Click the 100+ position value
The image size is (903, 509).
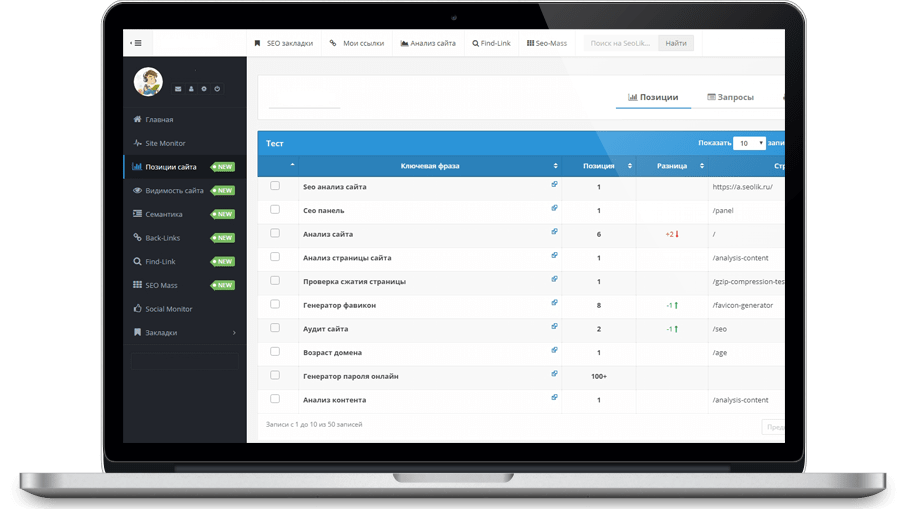[x=598, y=376]
